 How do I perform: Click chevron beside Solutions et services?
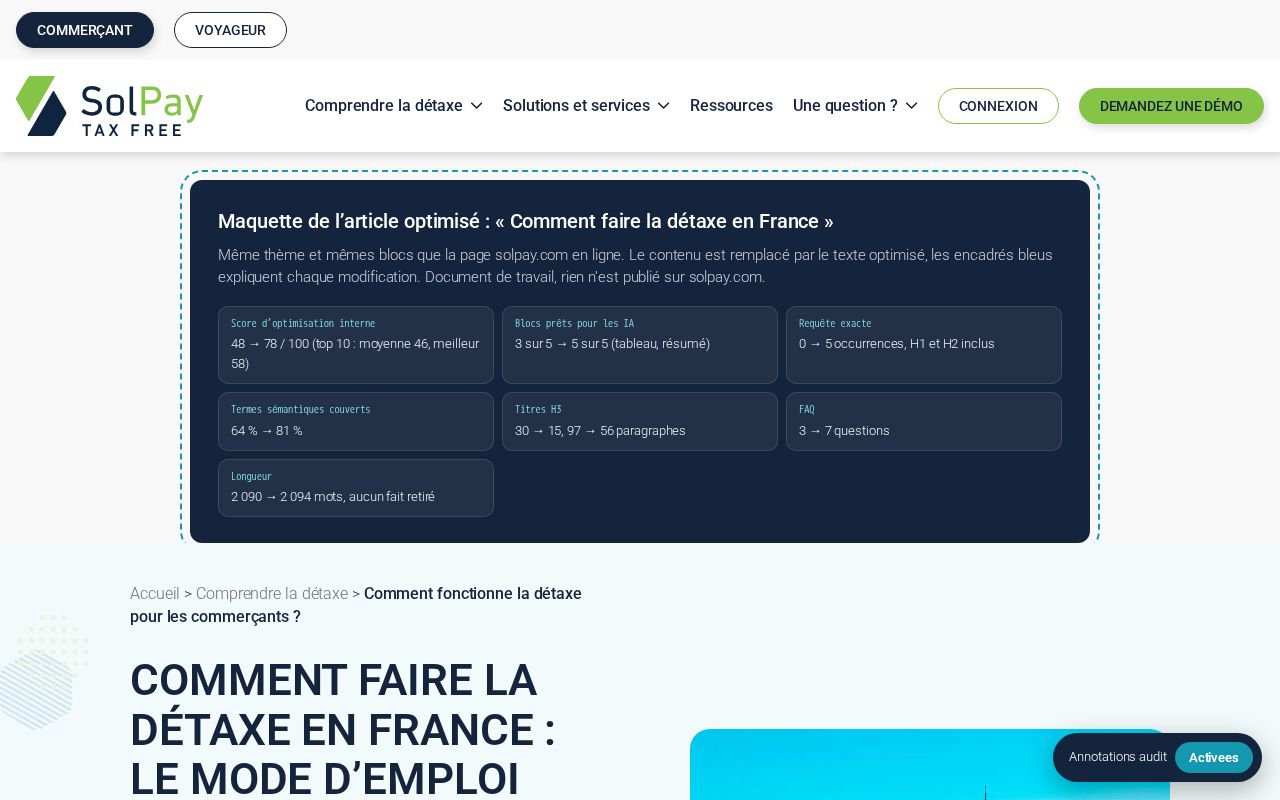click(663, 106)
